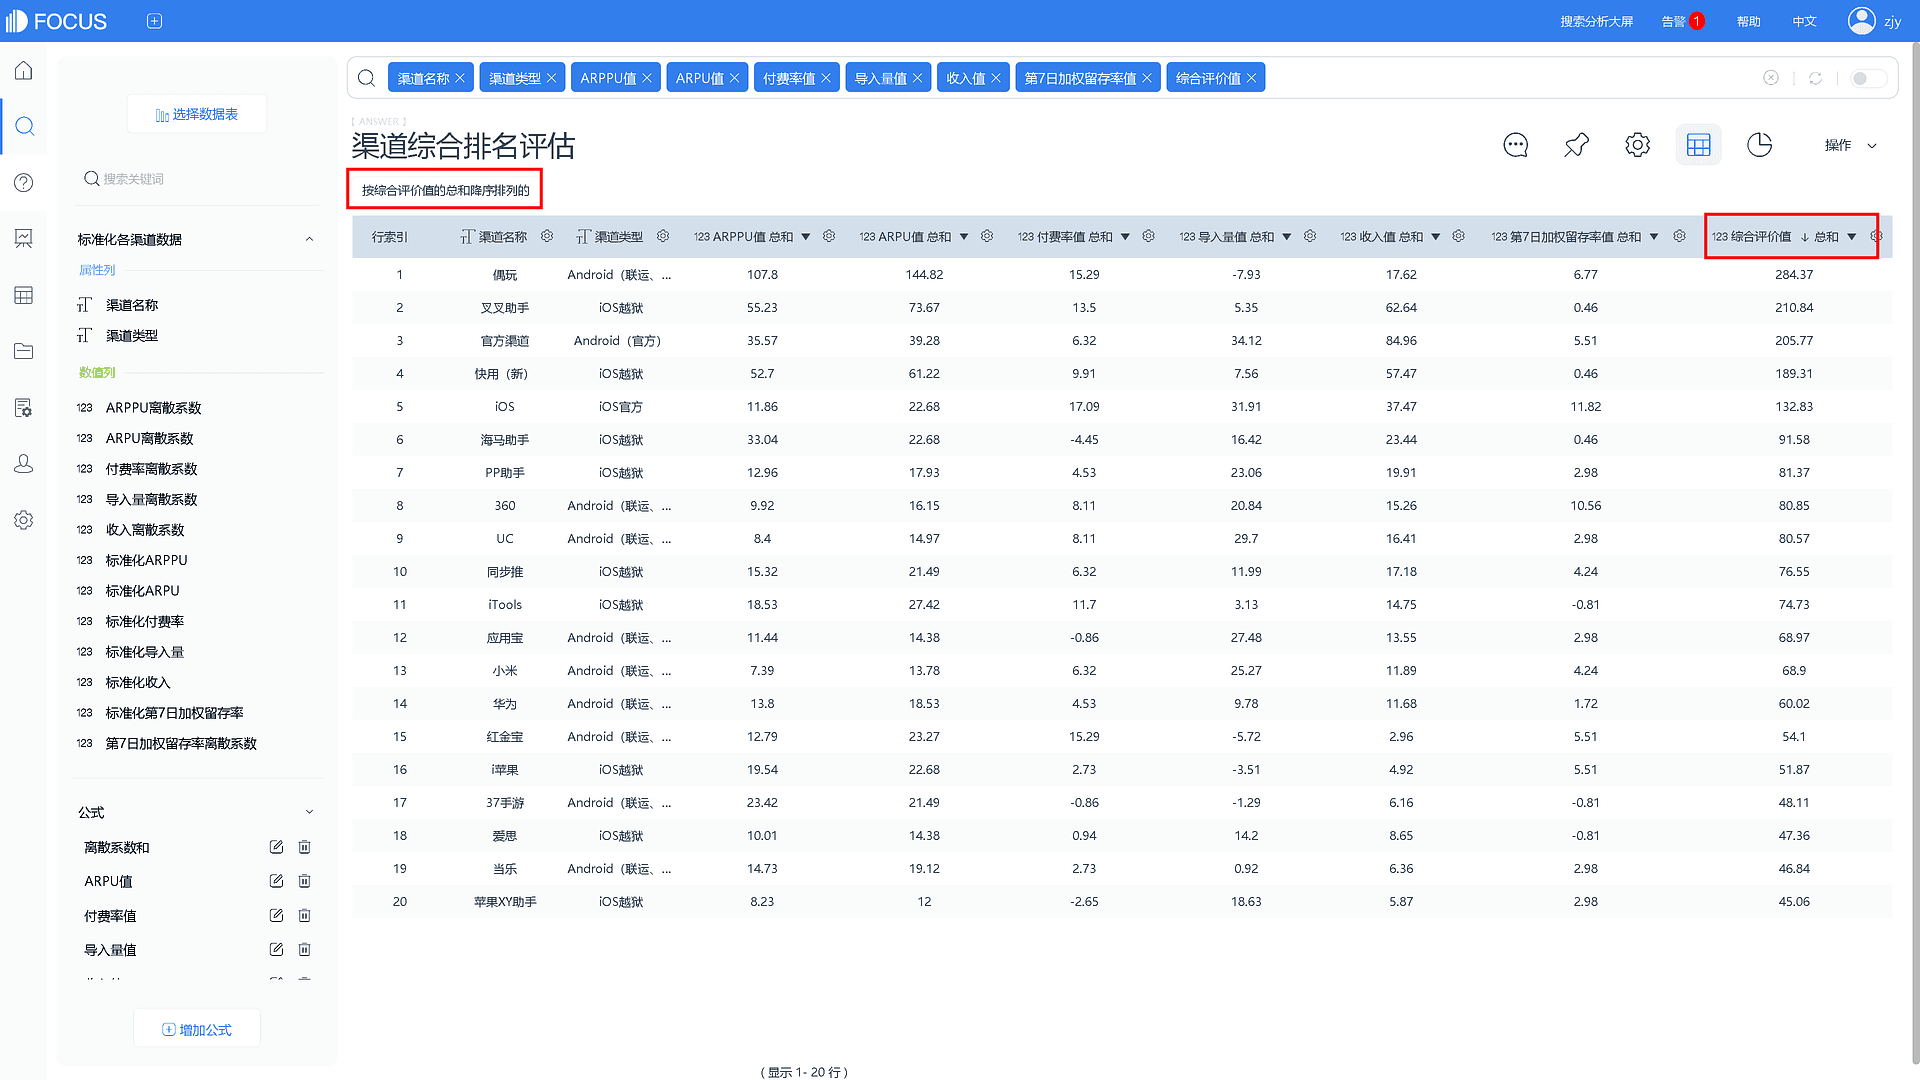Open the data table icon in sidebar
Image resolution: width=1920 pixels, height=1080 pixels.
tap(24, 295)
